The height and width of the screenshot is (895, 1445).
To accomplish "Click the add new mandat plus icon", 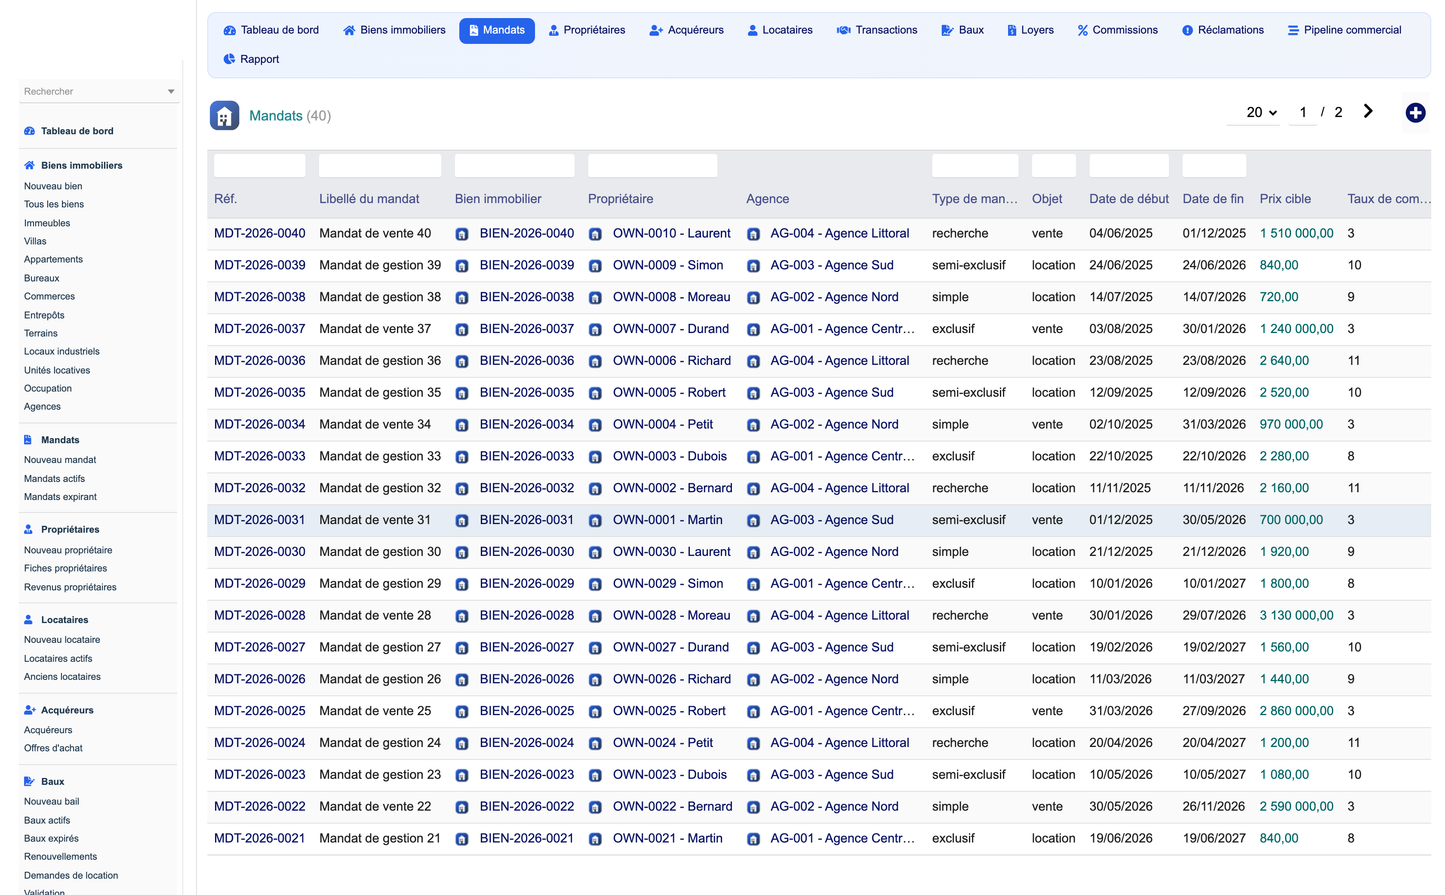I will tap(1415, 113).
